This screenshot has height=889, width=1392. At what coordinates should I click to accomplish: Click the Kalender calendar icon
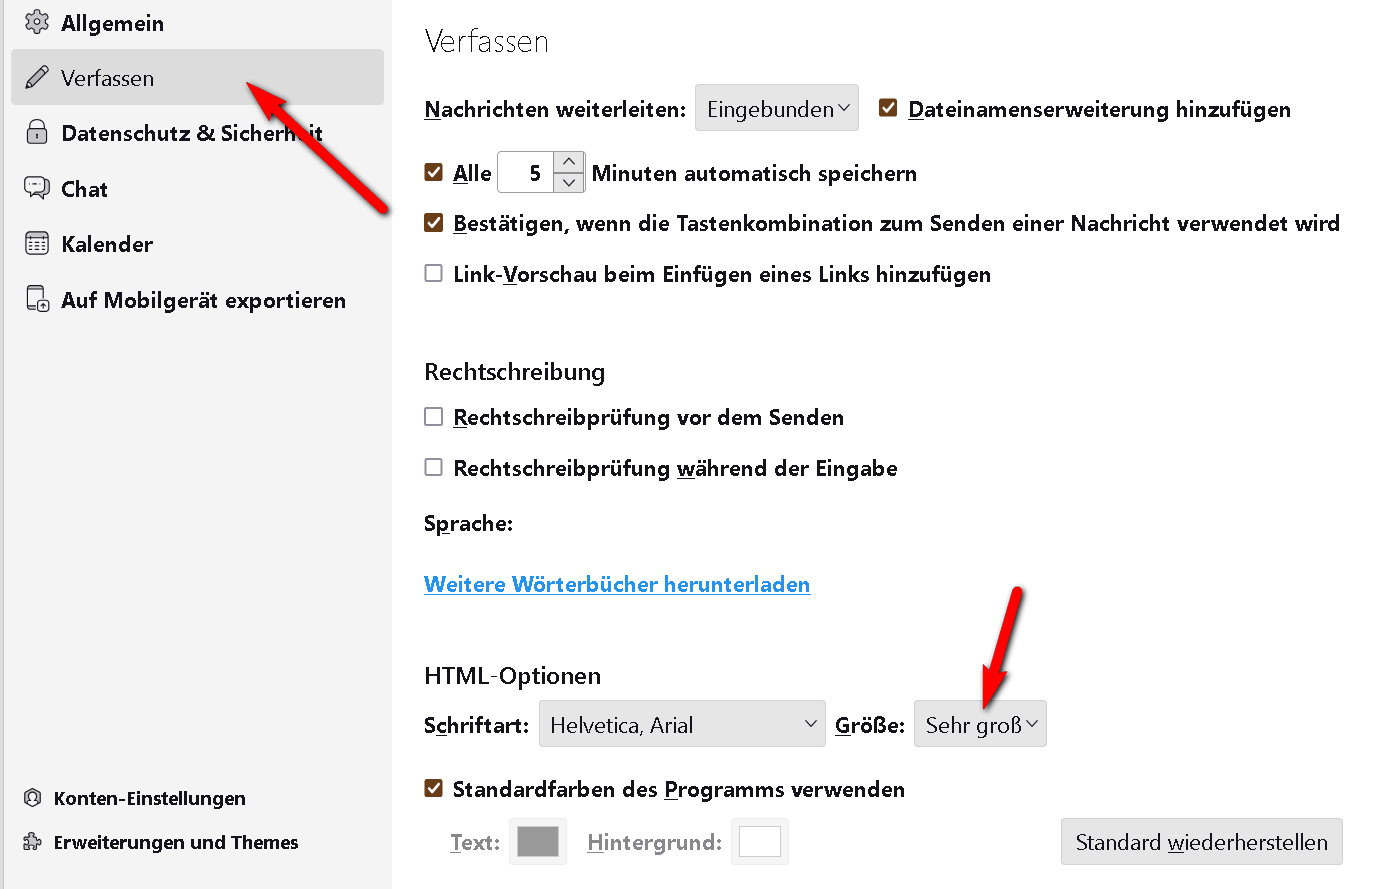(37, 243)
